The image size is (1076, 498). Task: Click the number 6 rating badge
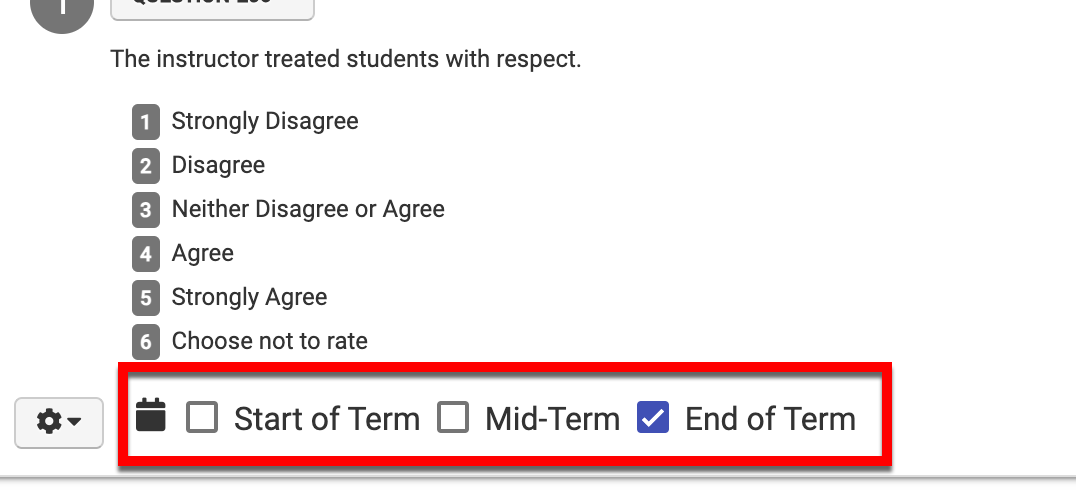146,342
